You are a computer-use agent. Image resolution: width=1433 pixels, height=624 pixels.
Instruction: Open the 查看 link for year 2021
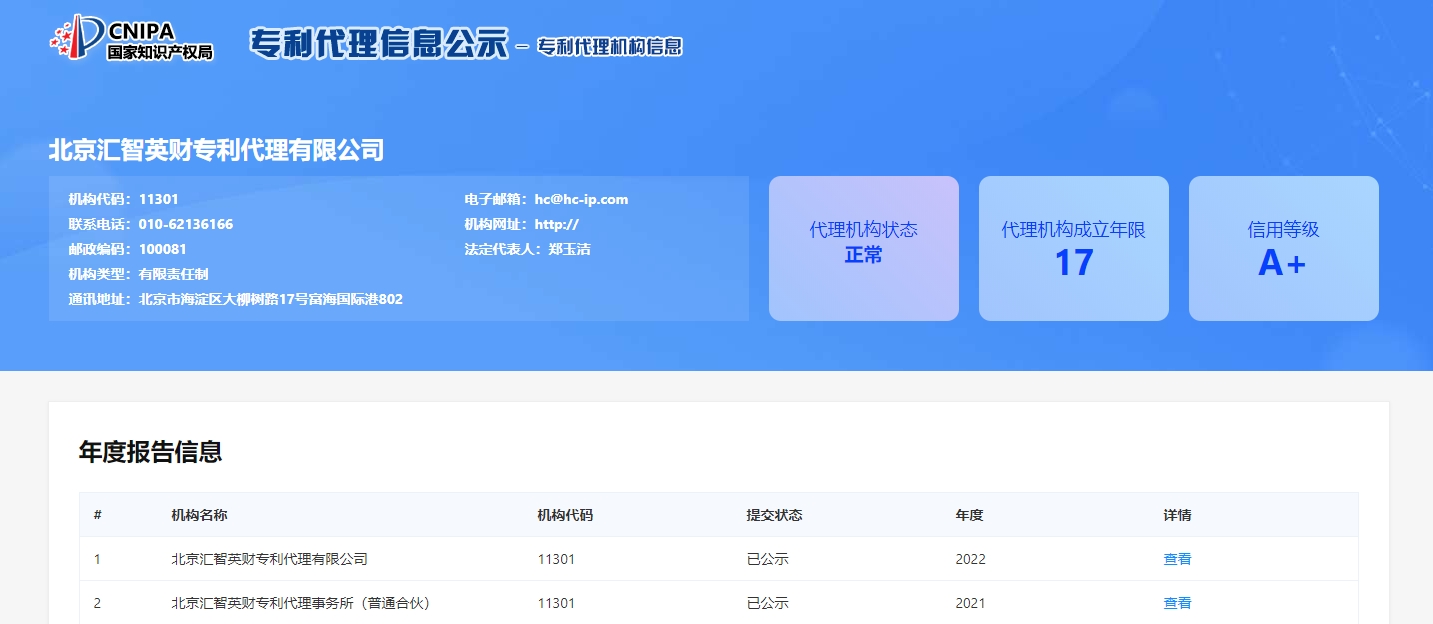point(1177,603)
